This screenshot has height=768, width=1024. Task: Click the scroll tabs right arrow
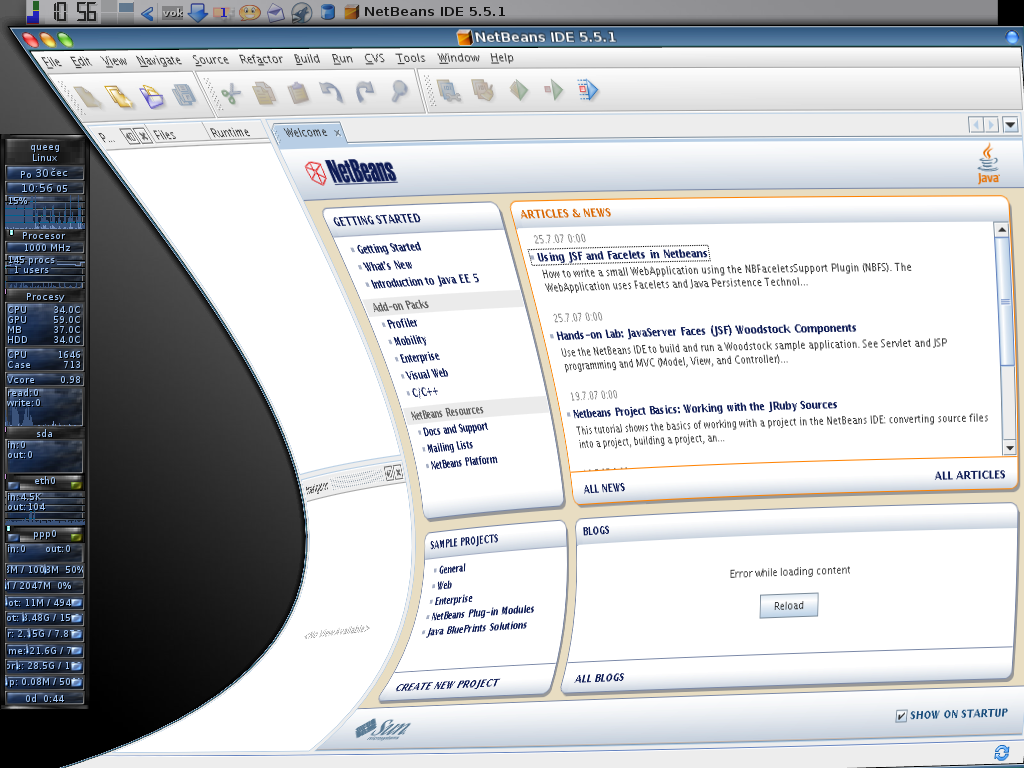tap(991, 124)
